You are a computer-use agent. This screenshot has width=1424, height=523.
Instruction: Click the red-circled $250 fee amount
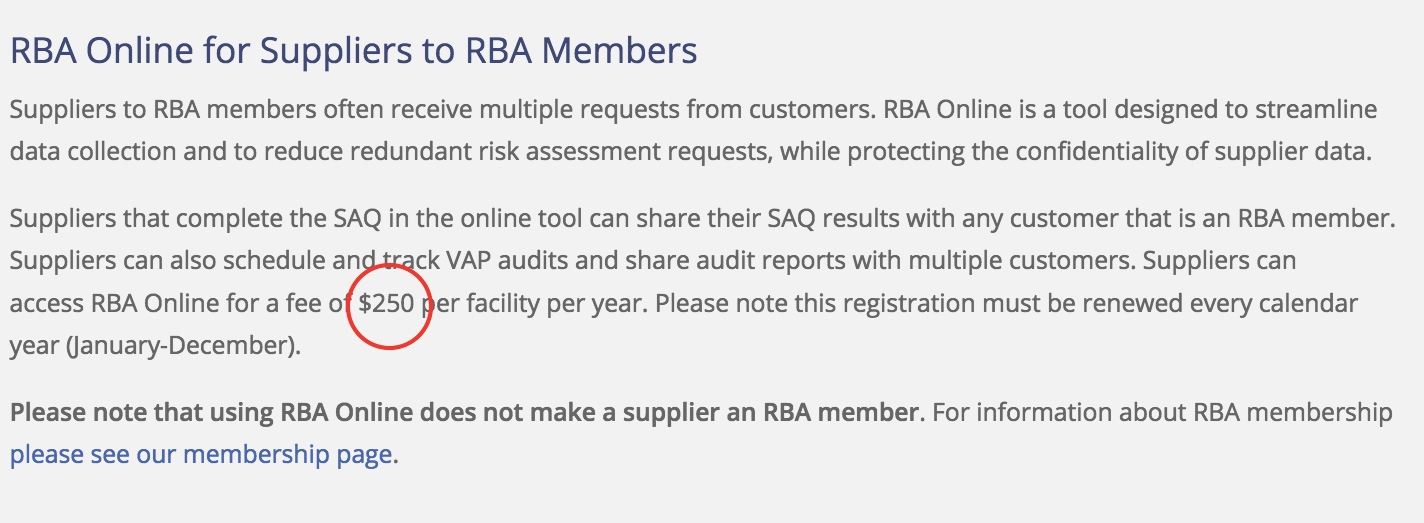coord(387,303)
